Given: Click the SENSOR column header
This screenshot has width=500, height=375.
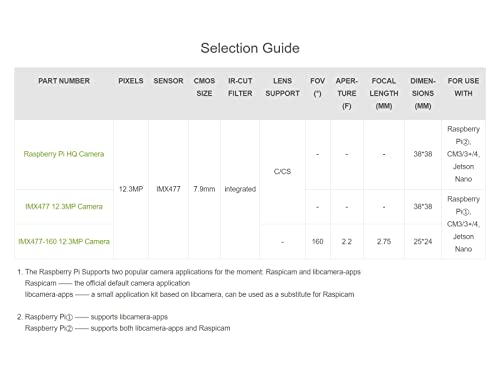Looking at the screenshot, I should [x=168, y=81].
